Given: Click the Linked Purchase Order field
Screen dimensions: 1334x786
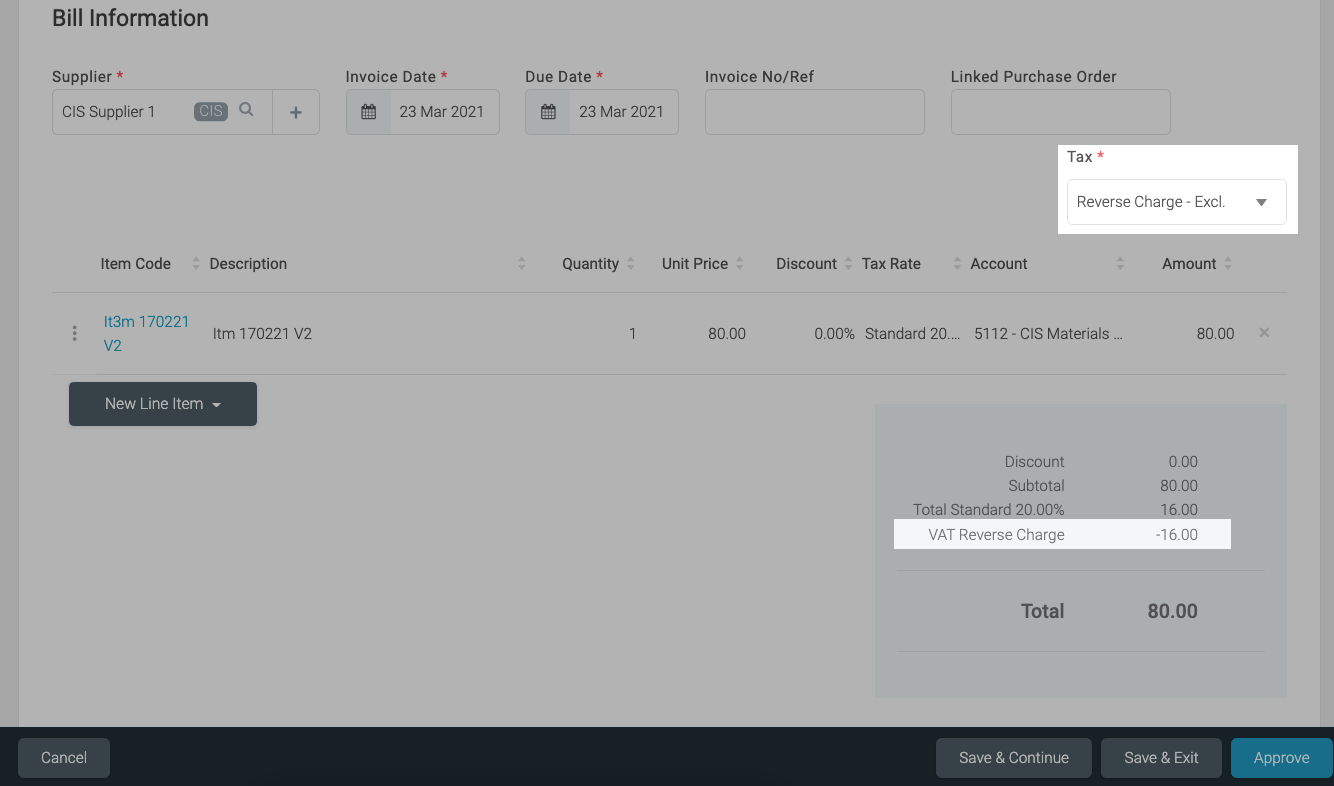Looking at the screenshot, I should coord(1060,111).
